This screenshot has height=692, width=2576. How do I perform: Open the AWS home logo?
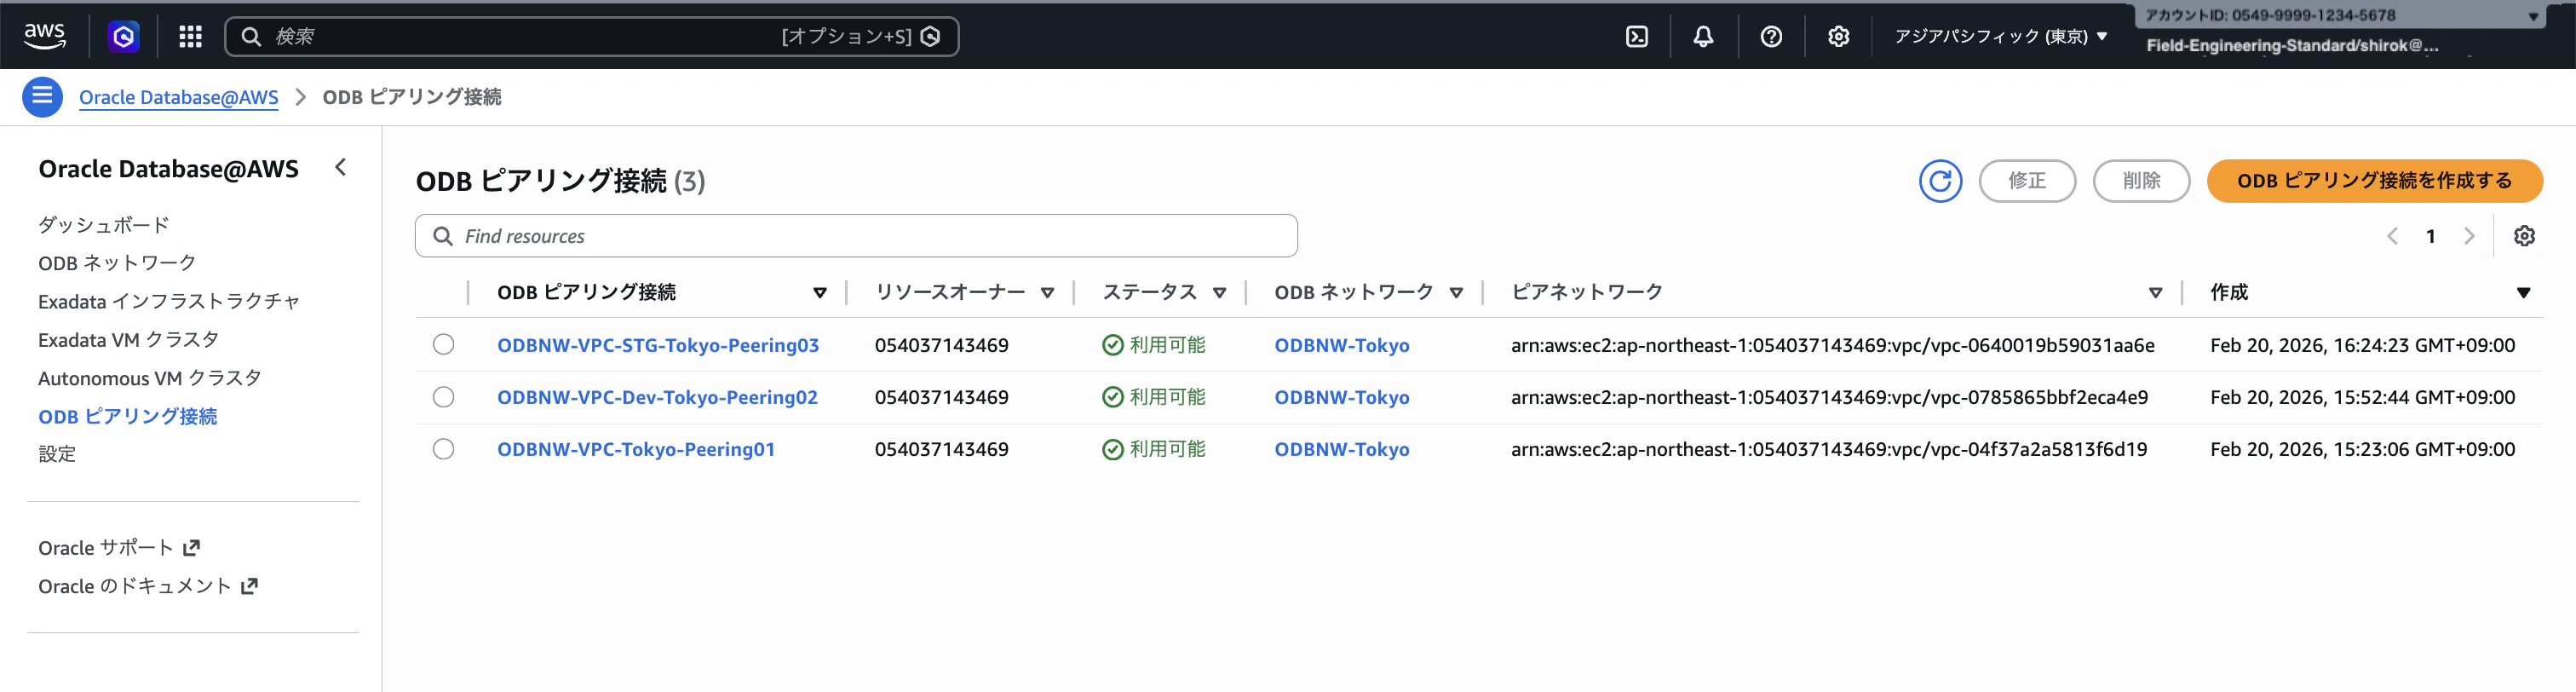[44, 35]
